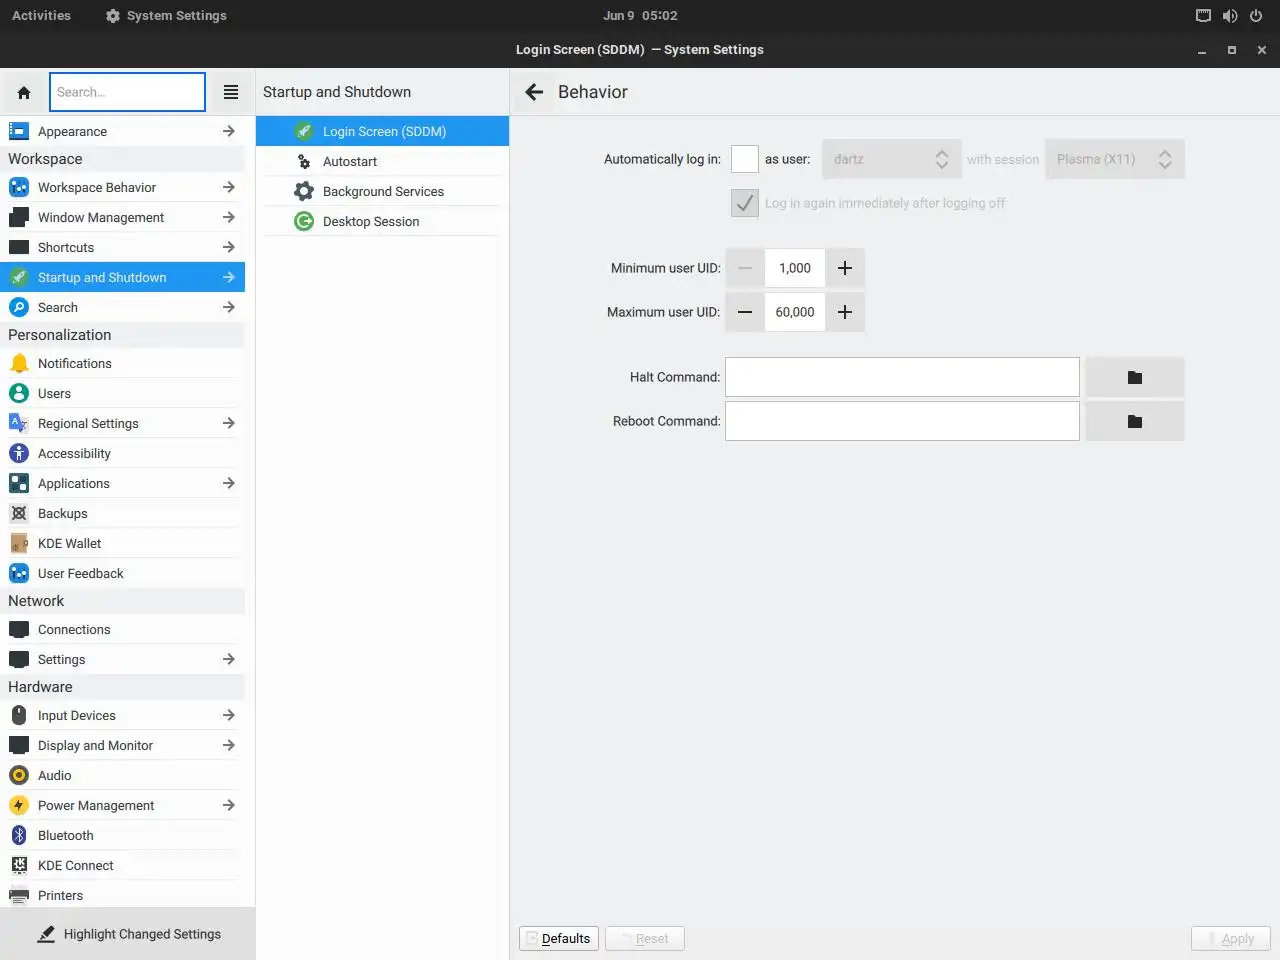Screen dimensions: 1280x960
Task: Open Autostart module
Action: tap(382, 161)
